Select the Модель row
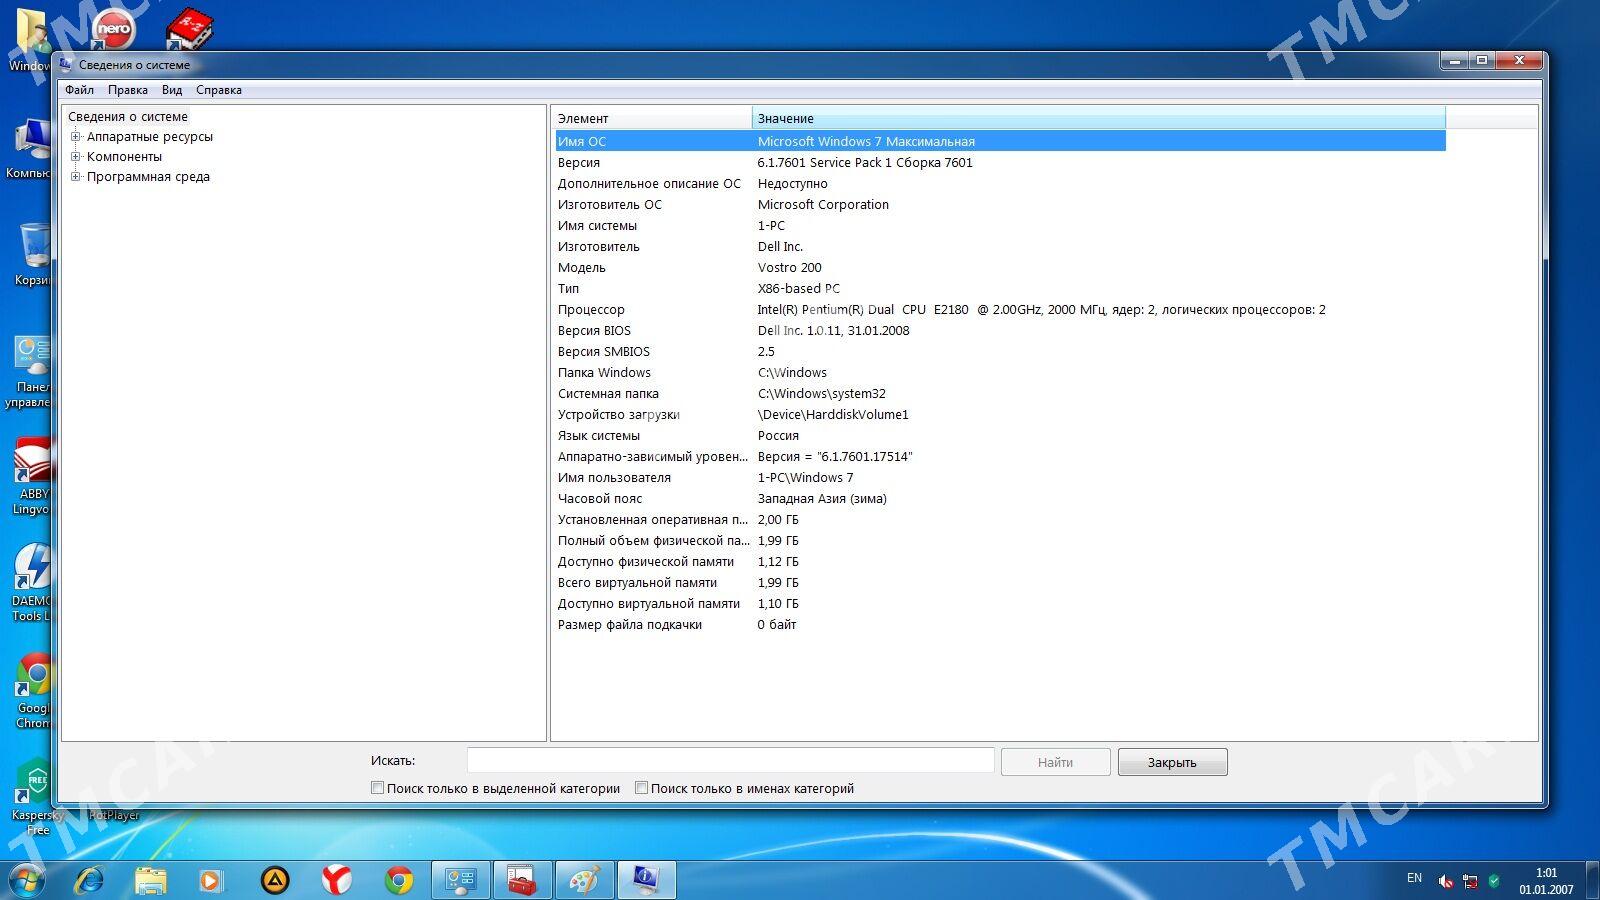Screen dimensions: 1600x900 (1000, 267)
